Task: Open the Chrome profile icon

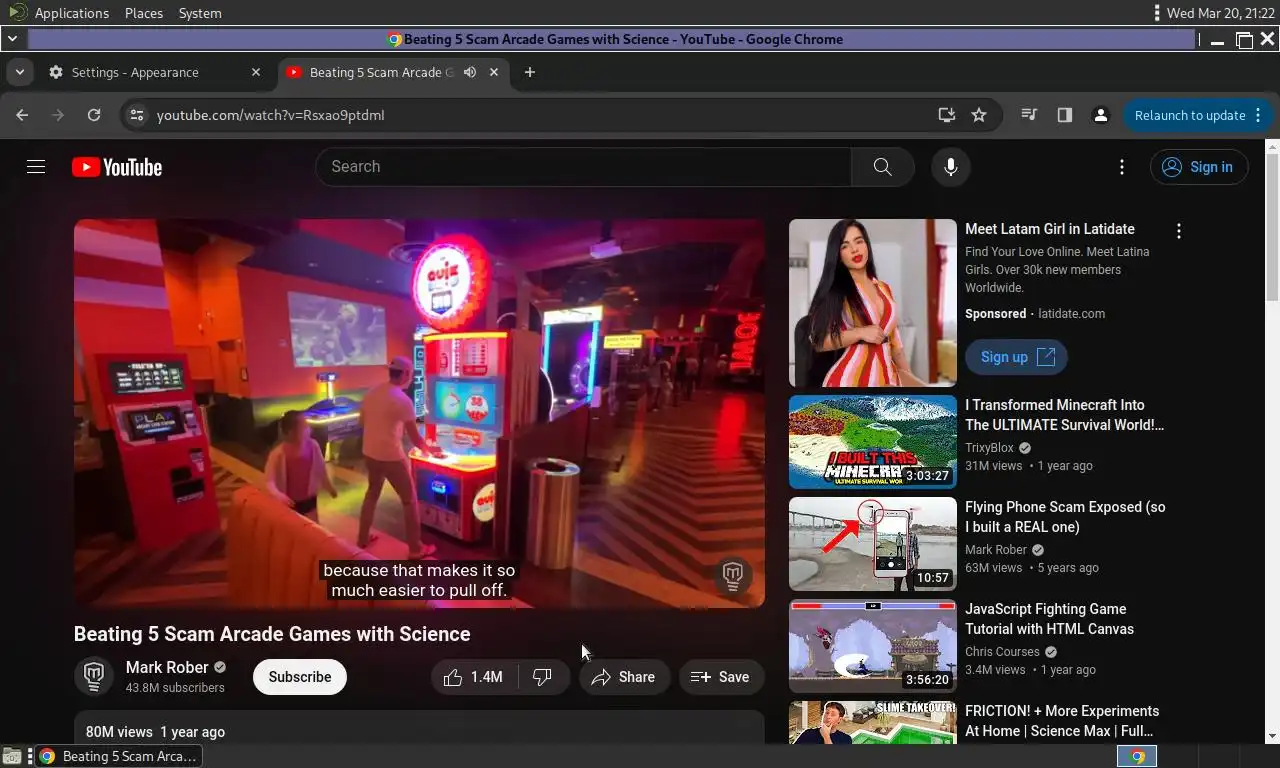Action: [1101, 115]
